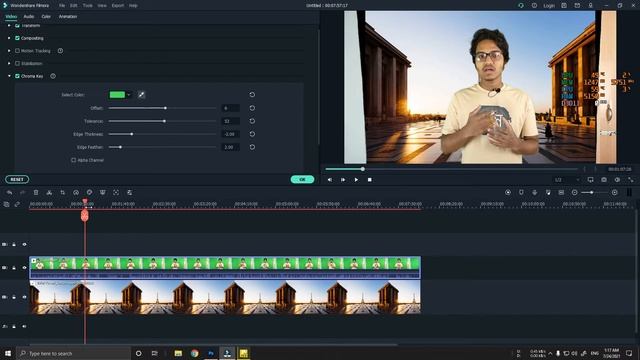This screenshot has width=640, height=360.
Task: Click the green key color swatch
Action: click(x=117, y=95)
